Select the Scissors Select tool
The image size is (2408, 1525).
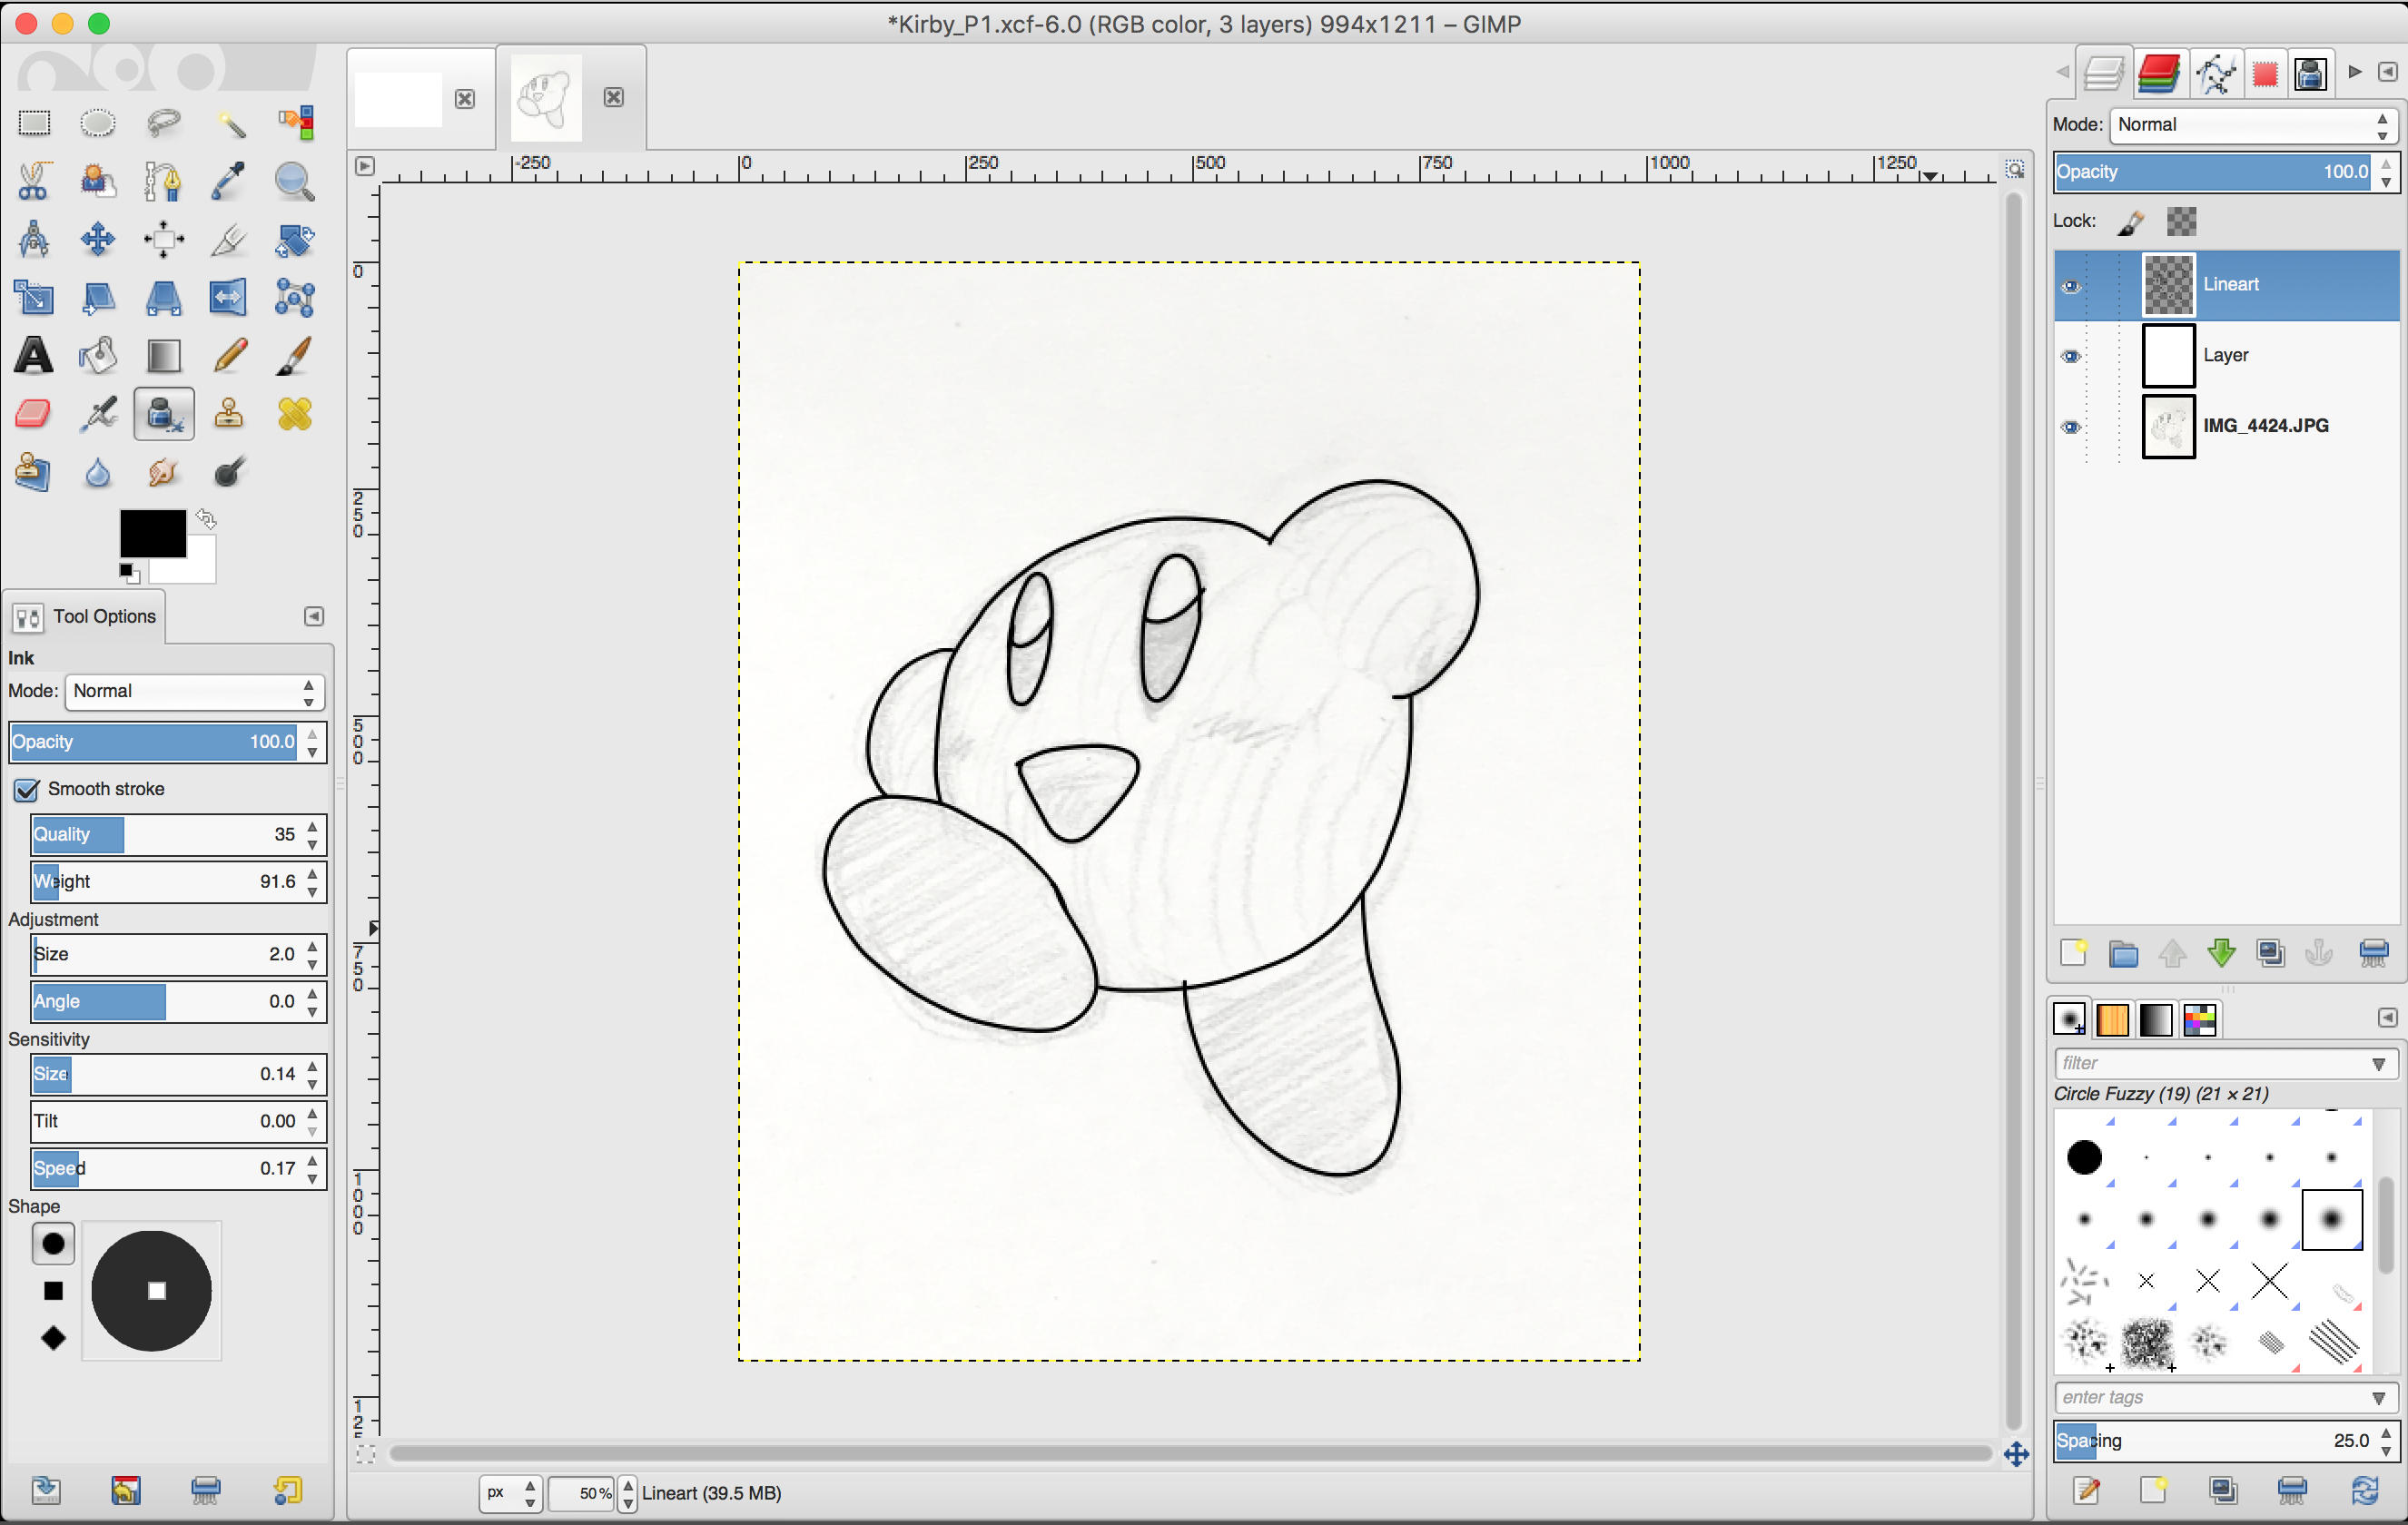[x=34, y=181]
